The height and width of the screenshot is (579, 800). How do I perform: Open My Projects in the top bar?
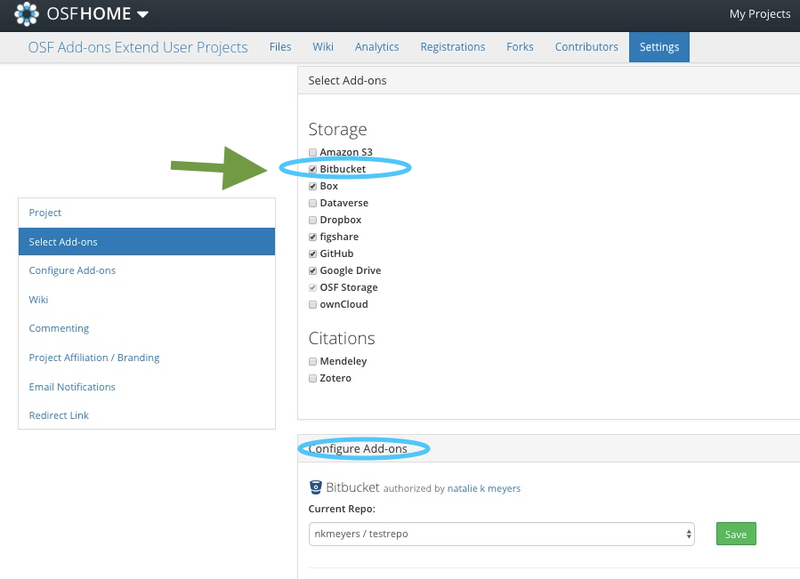coord(759,14)
